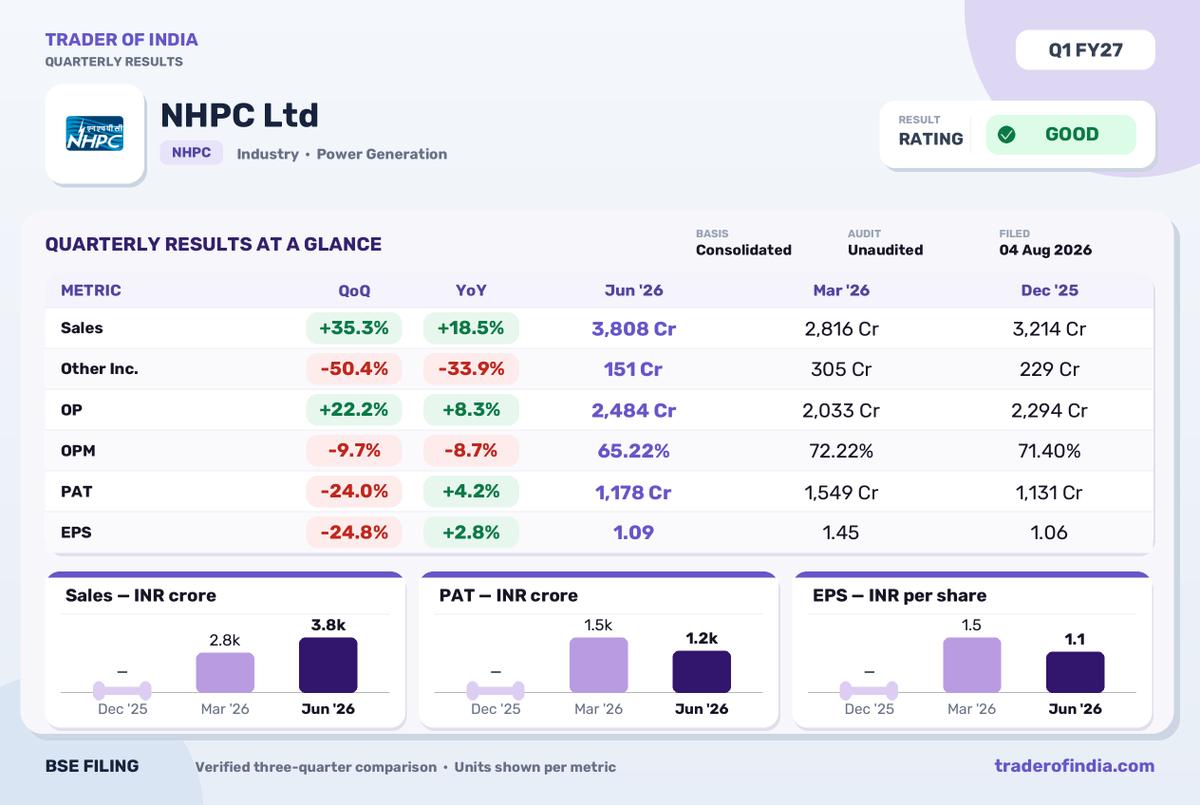Click the QoQ column header
The width and height of the screenshot is (1200, 805).
pyautogui.click(x=354, y=291)
